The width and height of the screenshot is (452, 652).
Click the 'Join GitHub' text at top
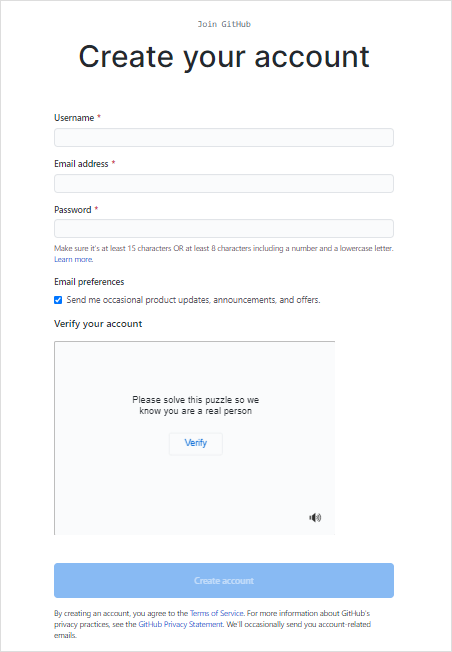(224, 24)
